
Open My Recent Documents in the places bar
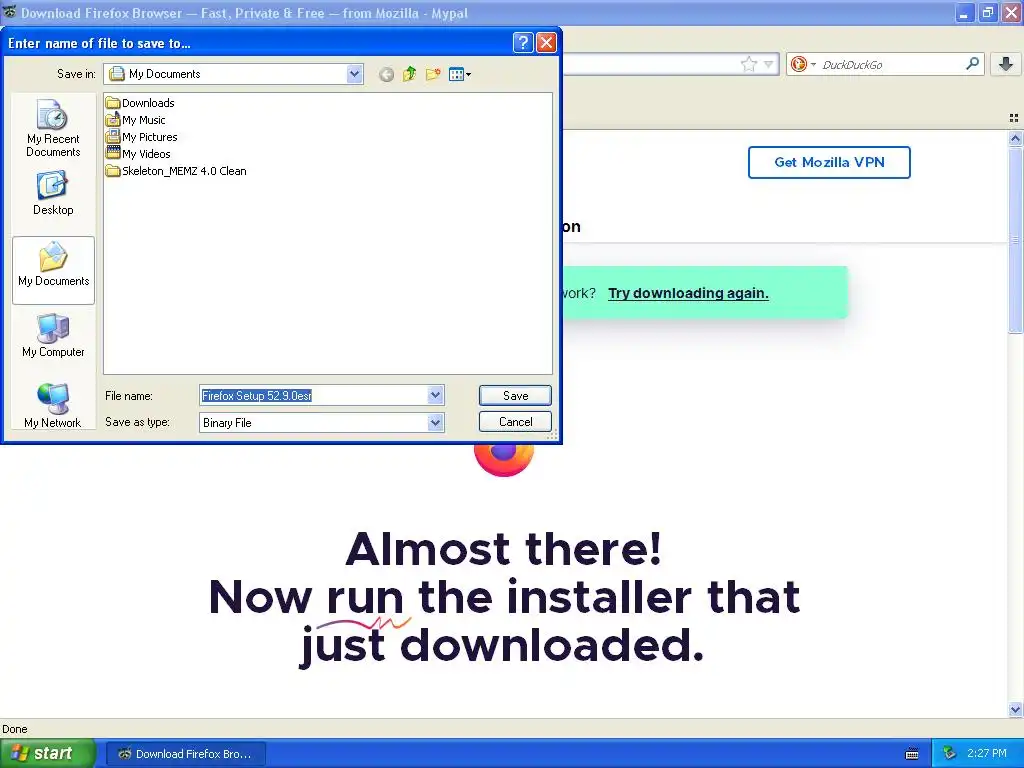click(53, 128)
